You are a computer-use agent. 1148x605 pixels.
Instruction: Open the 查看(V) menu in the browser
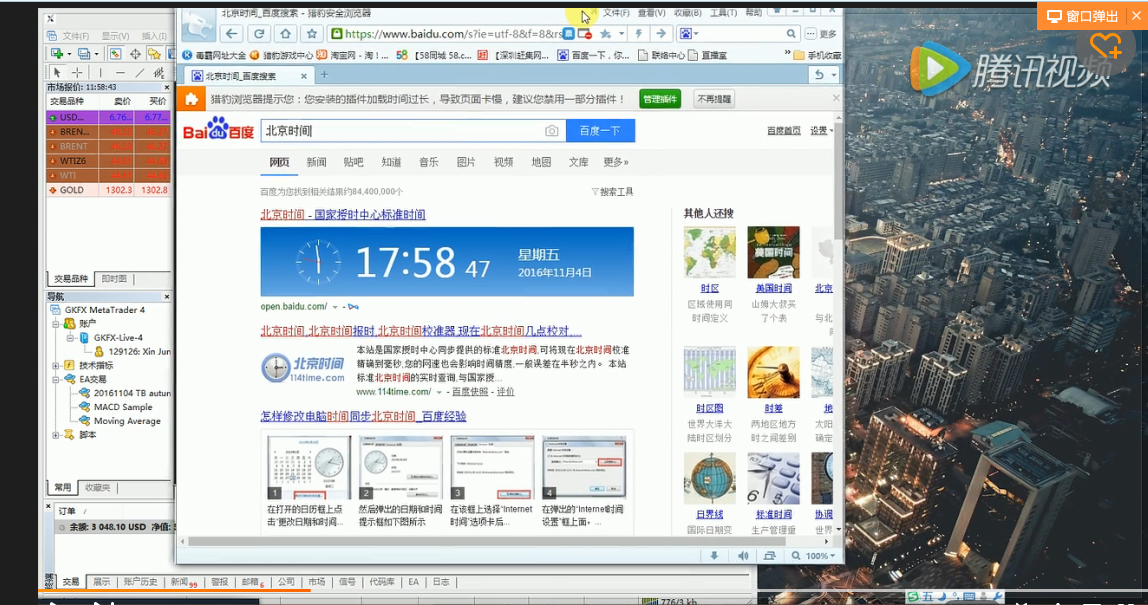(x=652, y=13)
